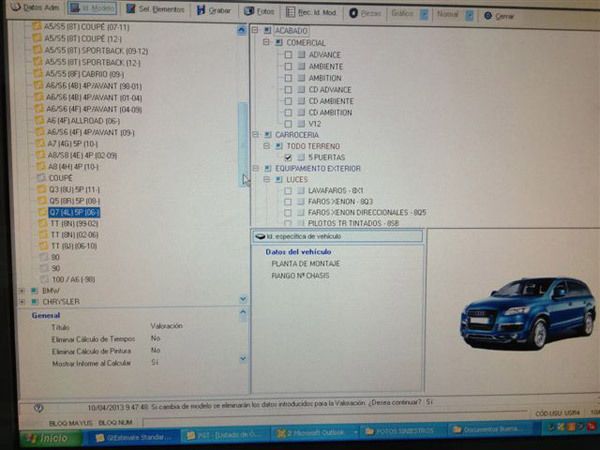Switch to Microsoft Outlook taskbar item
This screenshot has width=600, height=450.
point(317,433)
